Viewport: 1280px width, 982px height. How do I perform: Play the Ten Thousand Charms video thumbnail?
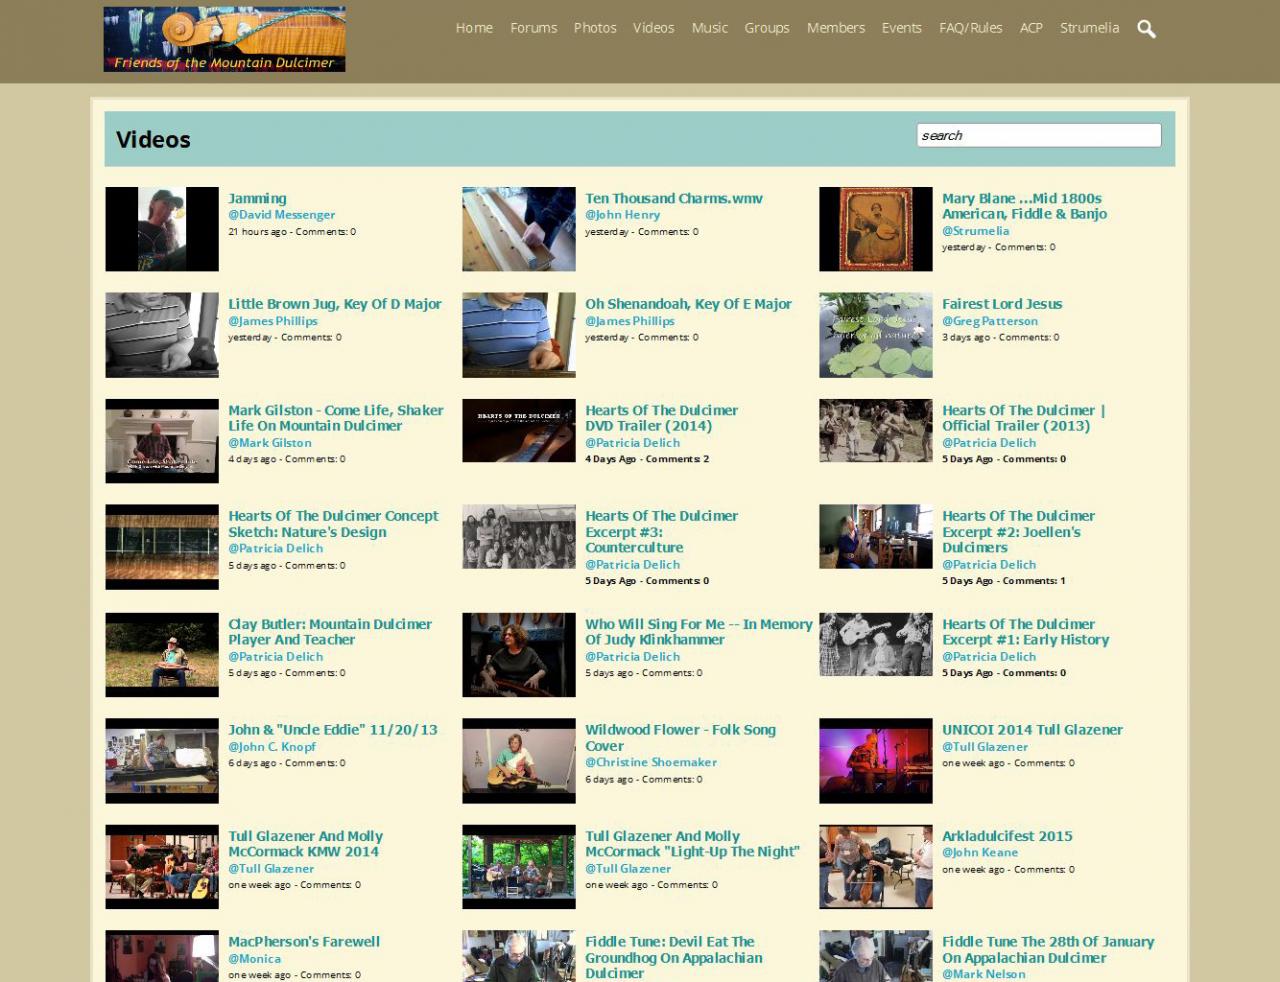click(x=518, y=229)
